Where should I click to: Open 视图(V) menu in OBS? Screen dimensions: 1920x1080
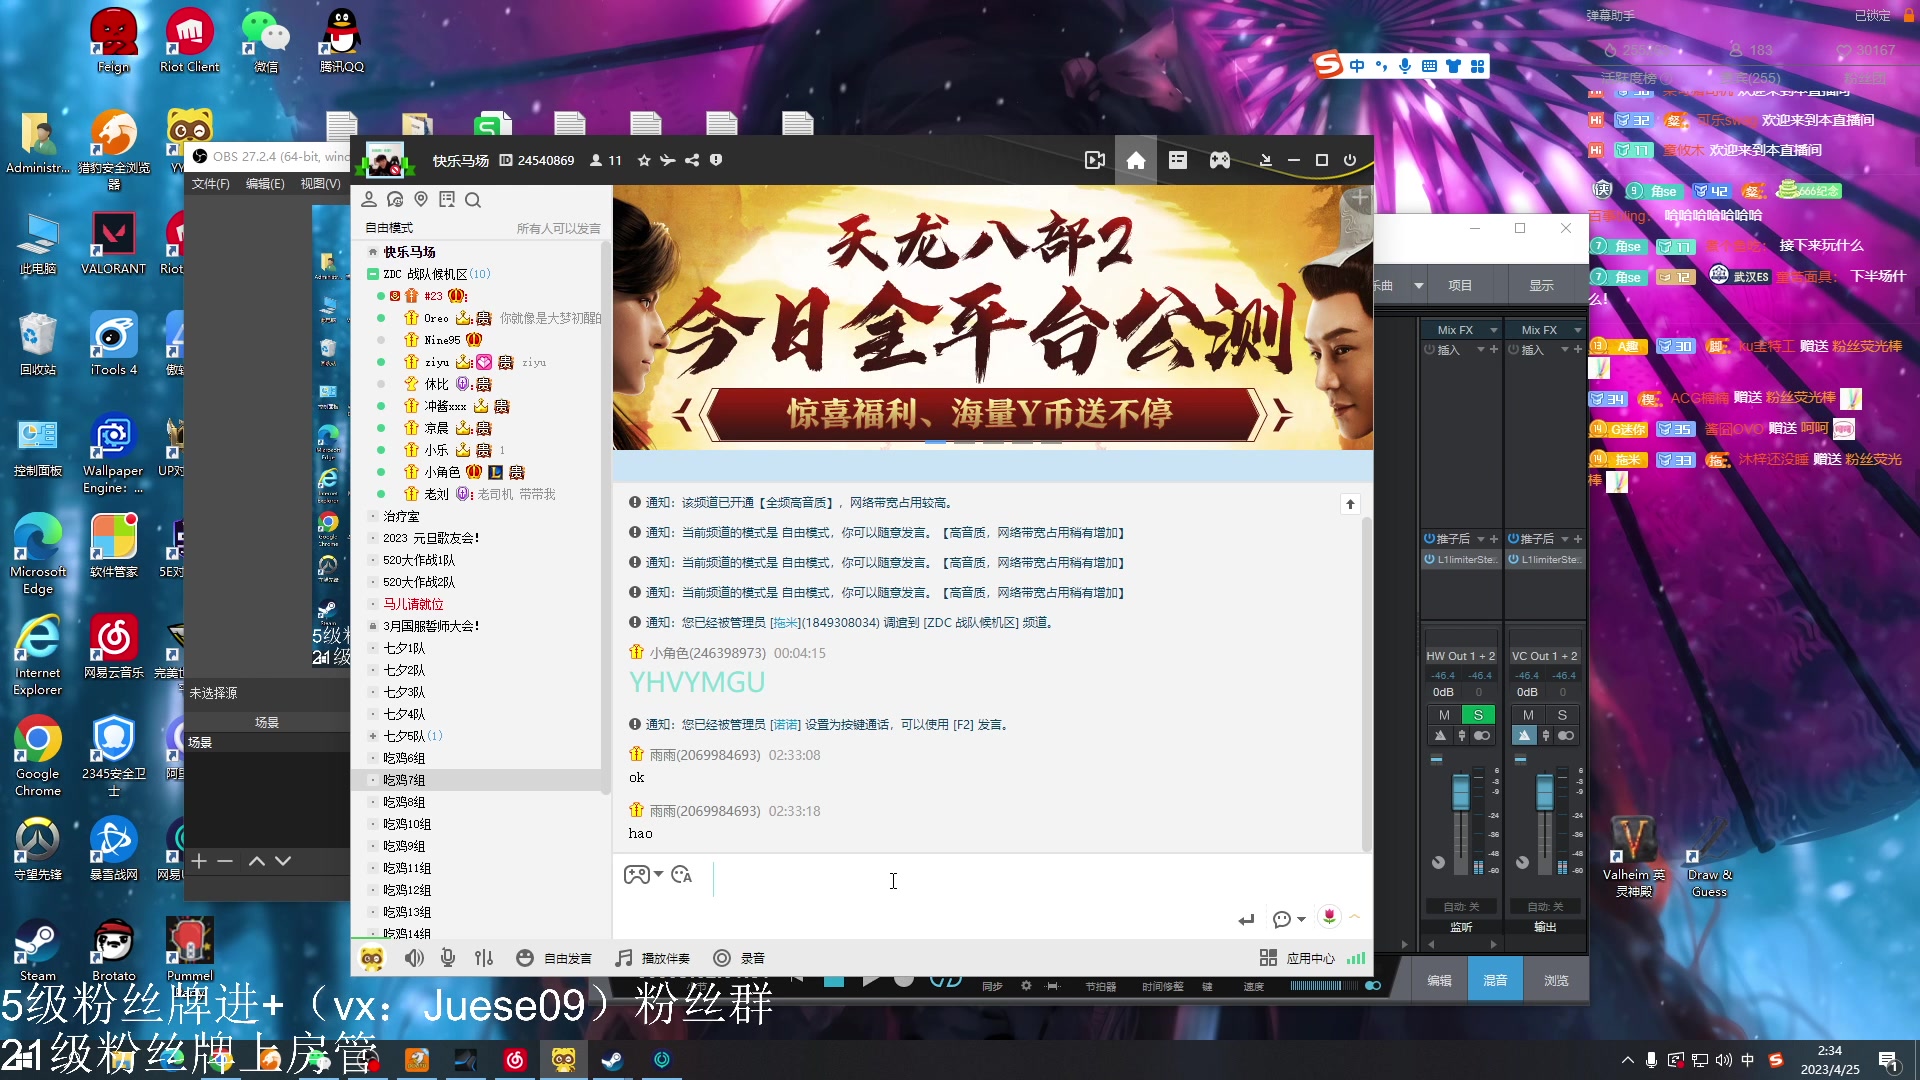[x=320, y=184]
